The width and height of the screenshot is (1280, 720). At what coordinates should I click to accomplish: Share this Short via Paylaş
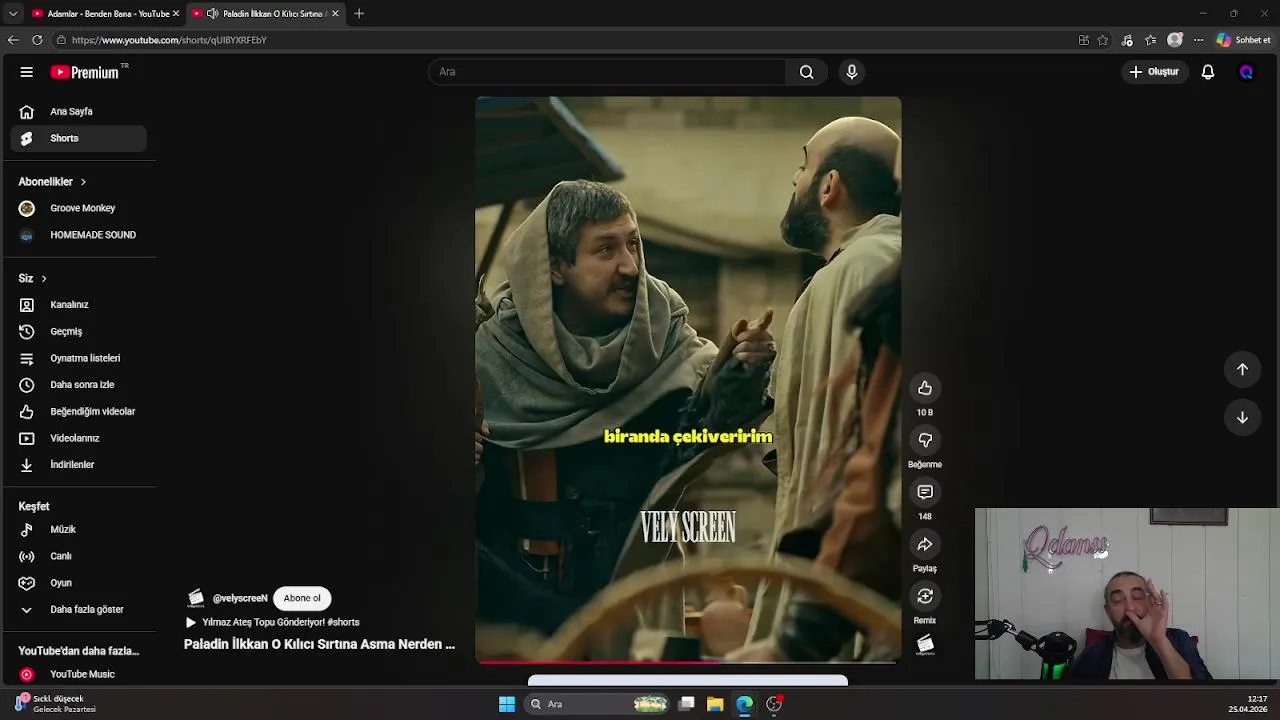coord(925,544)
